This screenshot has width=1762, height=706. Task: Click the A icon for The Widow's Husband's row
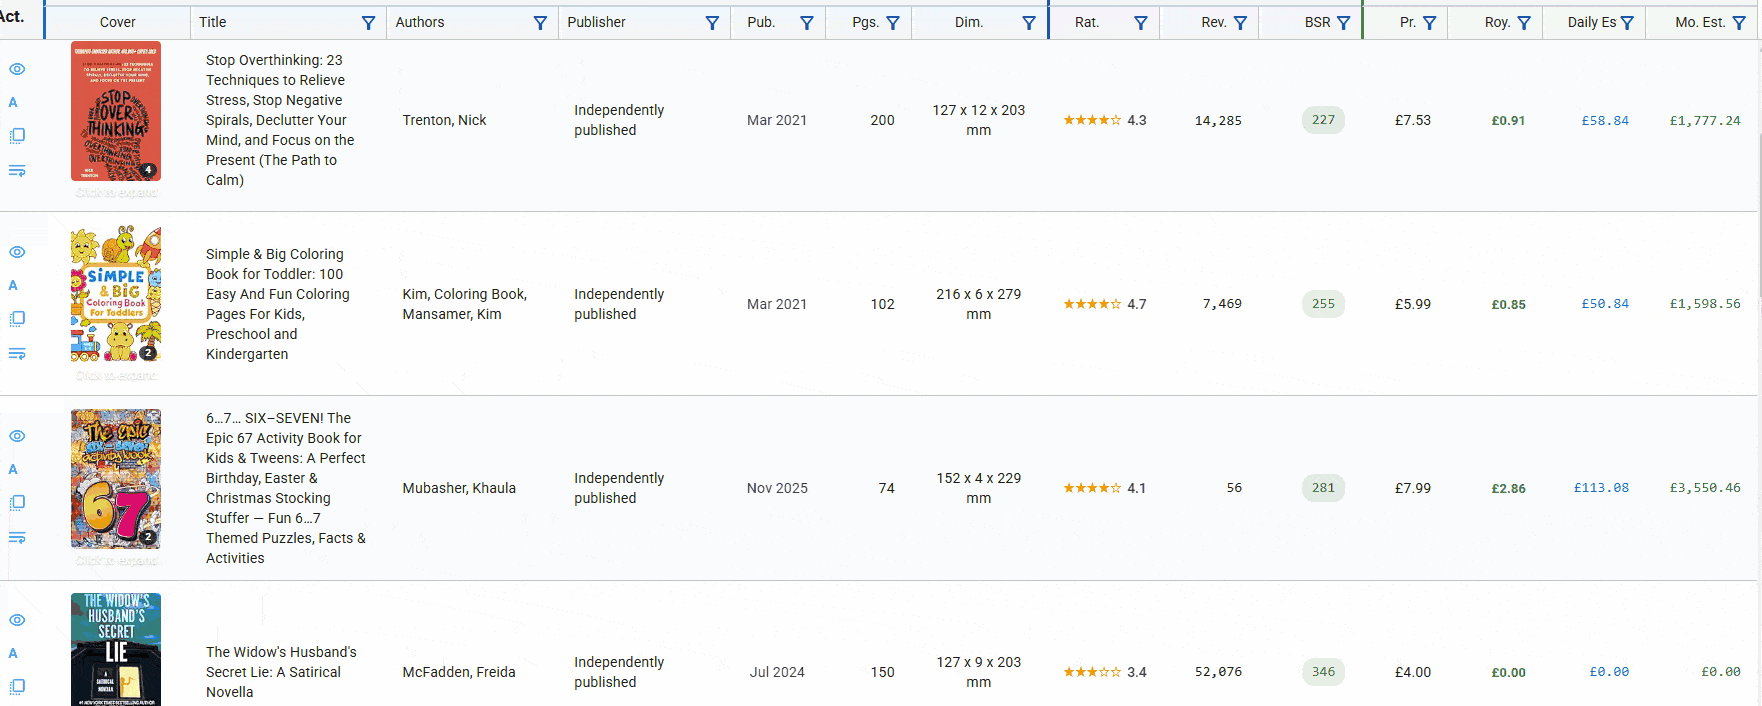[x=13, y=653]
